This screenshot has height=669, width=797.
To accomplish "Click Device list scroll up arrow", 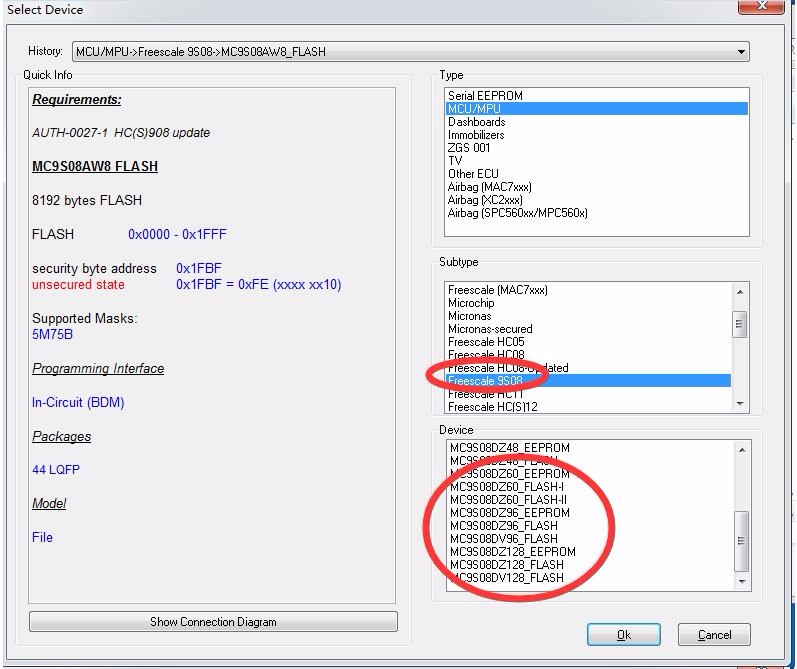I will click(742, 450).
